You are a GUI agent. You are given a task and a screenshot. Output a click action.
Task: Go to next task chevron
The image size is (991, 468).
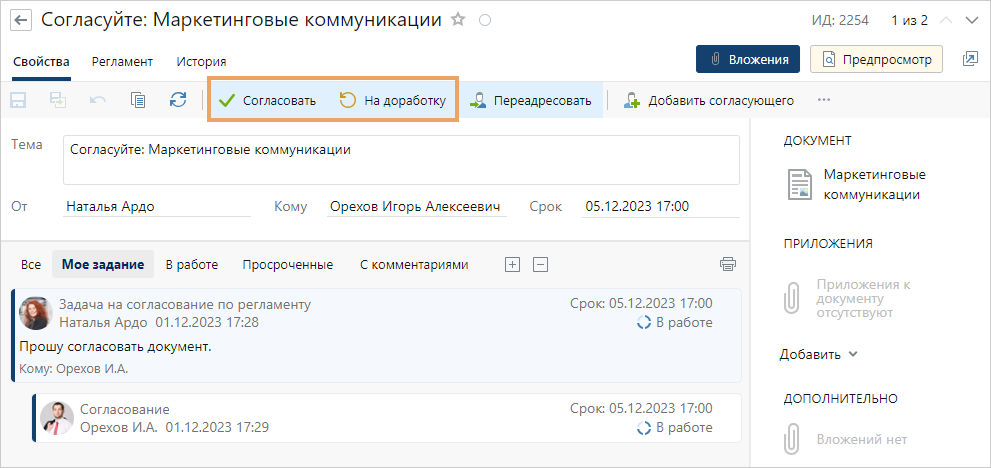(x=970, y=20)
